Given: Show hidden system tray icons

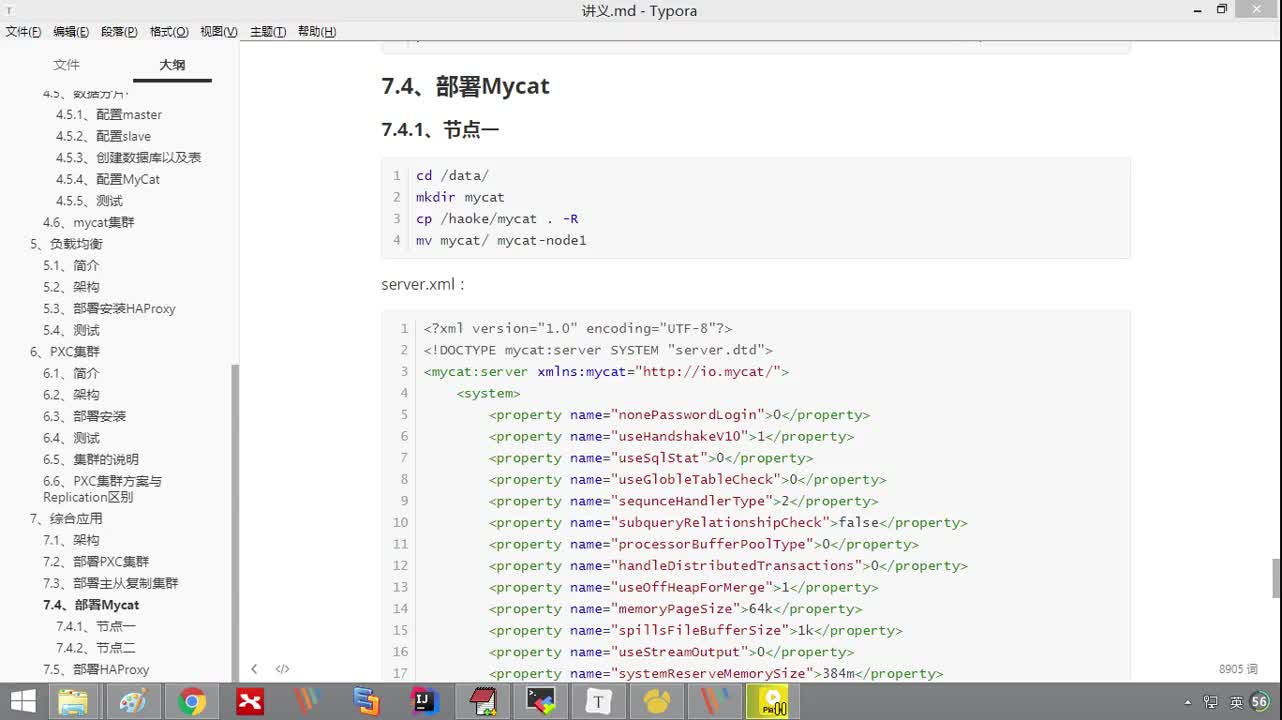Looking at the screenshot, I should [x=1188, y=703].
